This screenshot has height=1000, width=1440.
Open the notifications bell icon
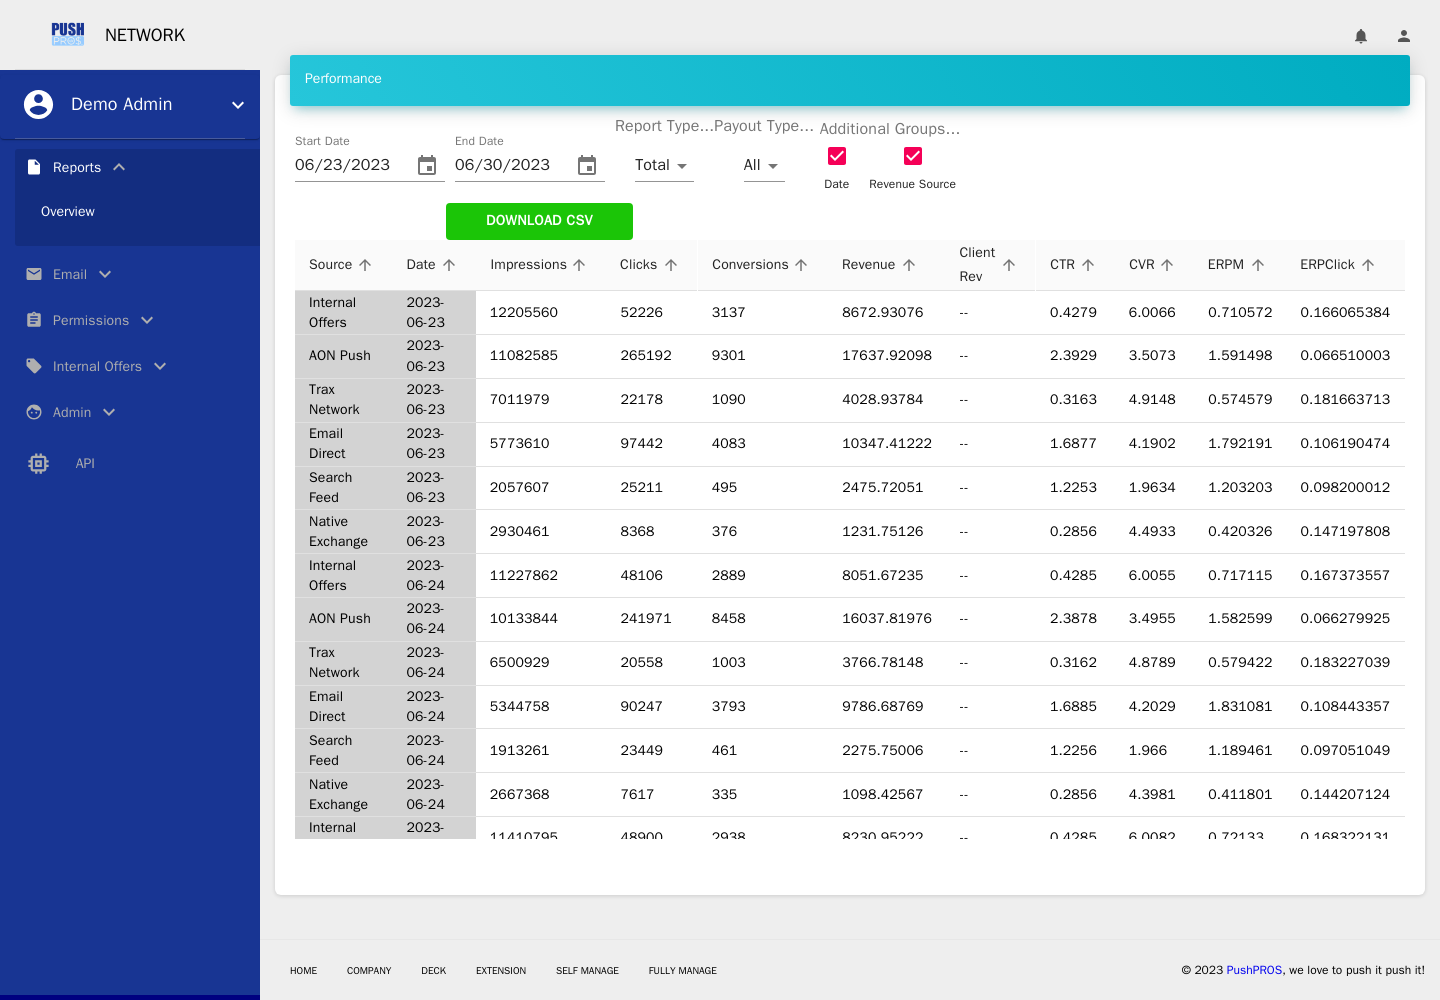pos(1361,36)
